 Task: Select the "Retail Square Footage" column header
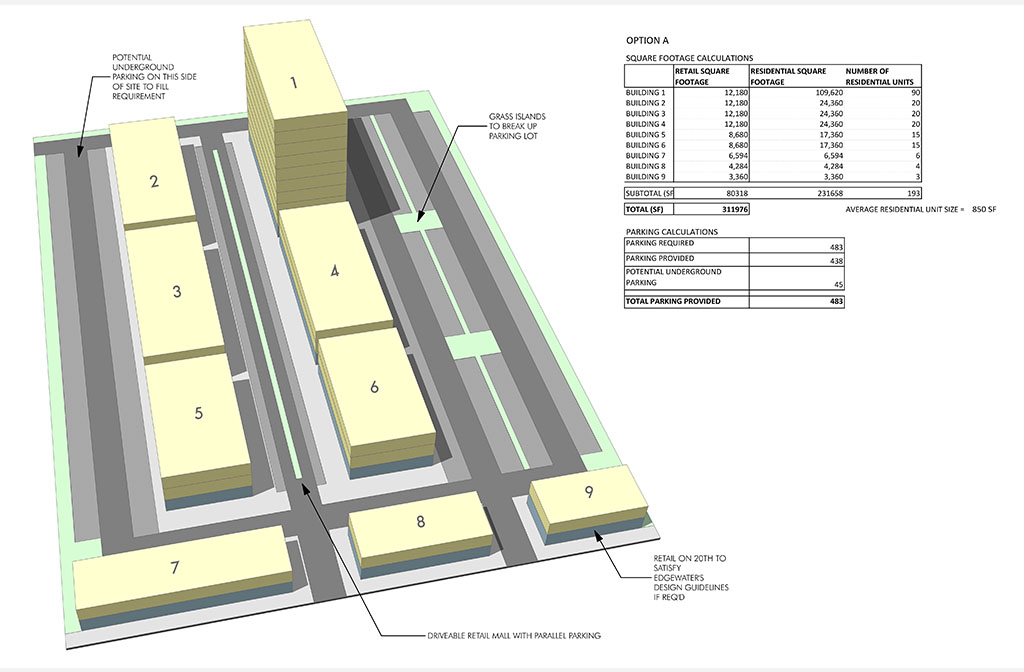click(711, 76)
